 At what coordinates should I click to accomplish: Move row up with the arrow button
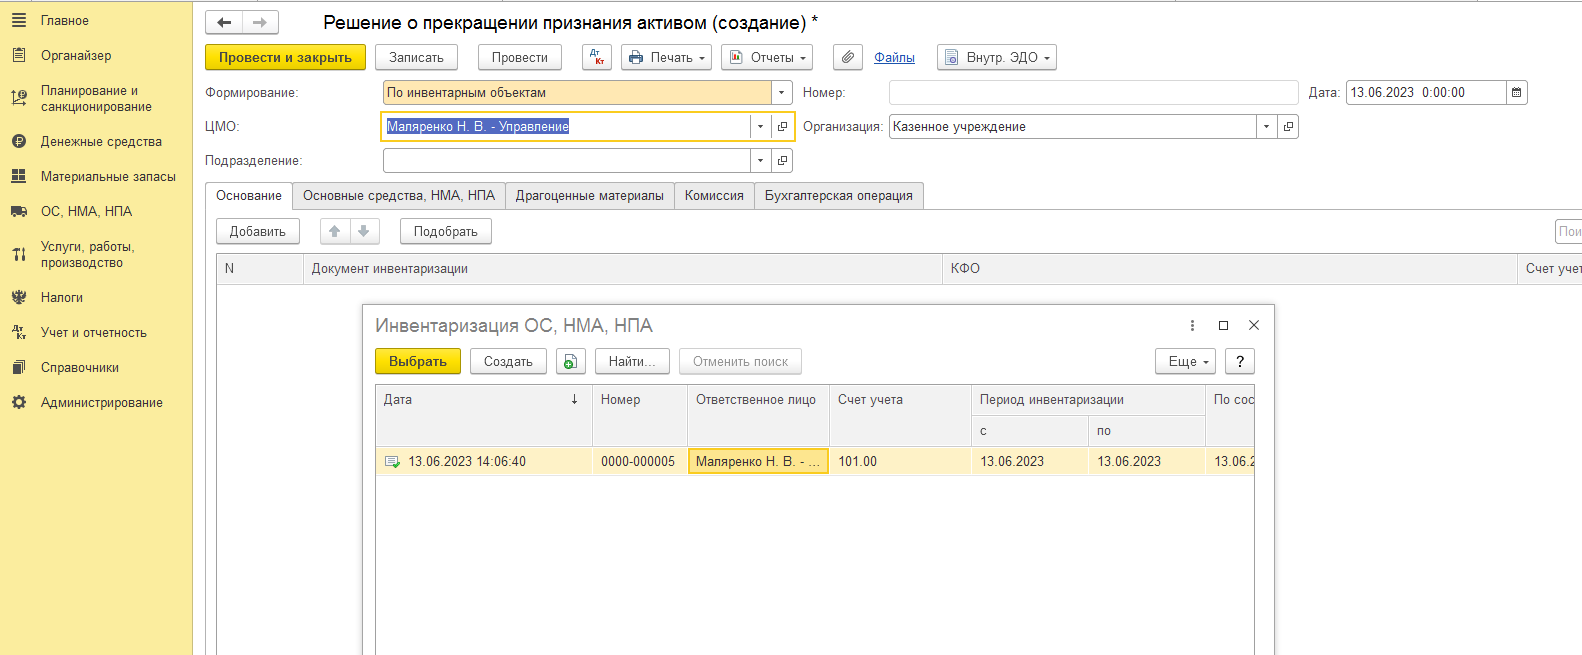(x=335, y=231)
